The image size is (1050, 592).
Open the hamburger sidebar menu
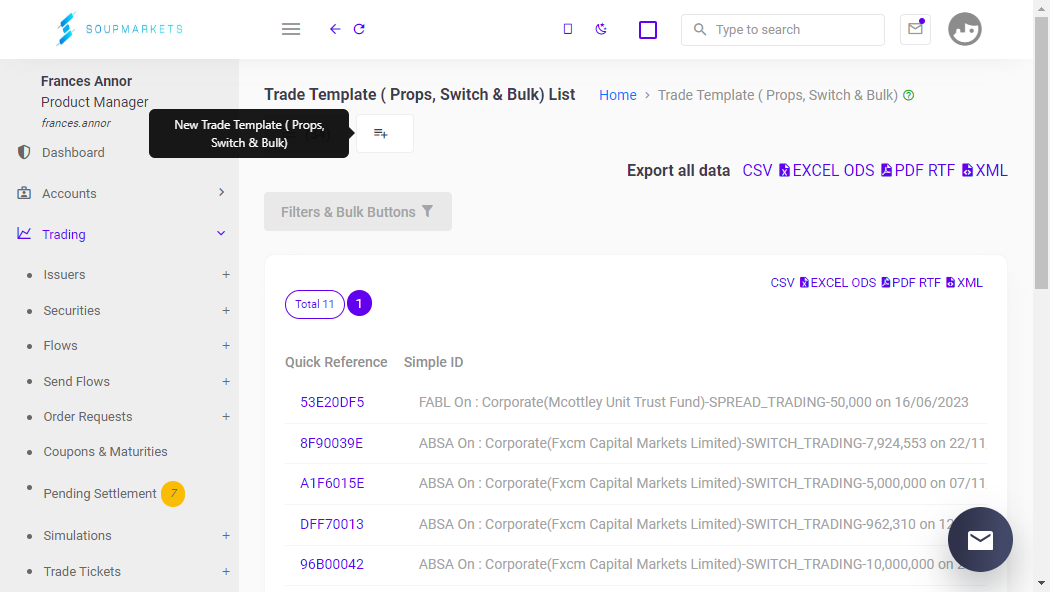[x=291, y=29]
